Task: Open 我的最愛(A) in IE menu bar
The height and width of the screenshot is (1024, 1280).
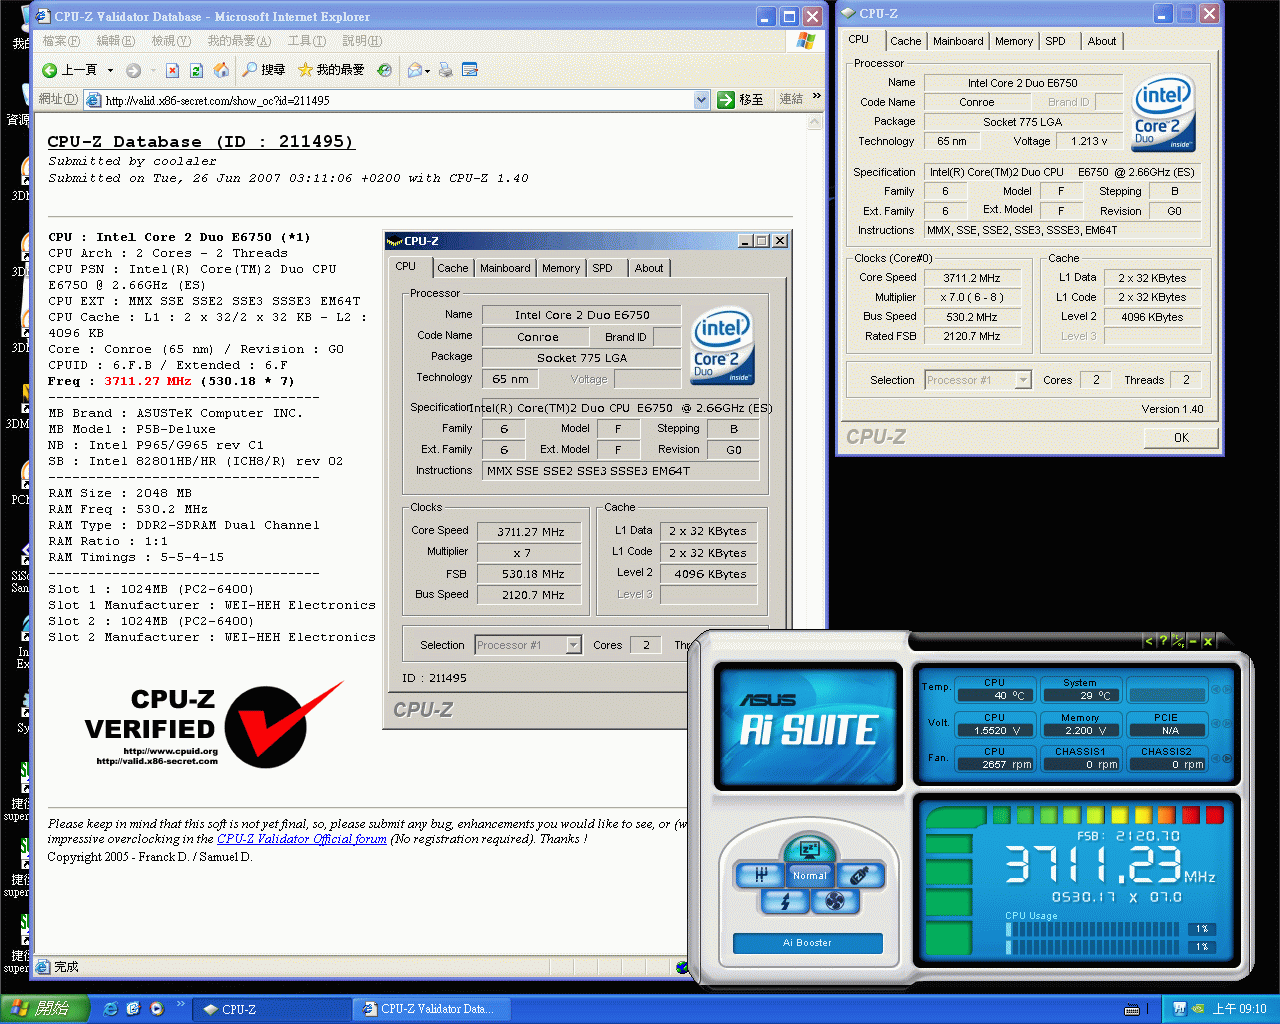Action: point(239,41)
